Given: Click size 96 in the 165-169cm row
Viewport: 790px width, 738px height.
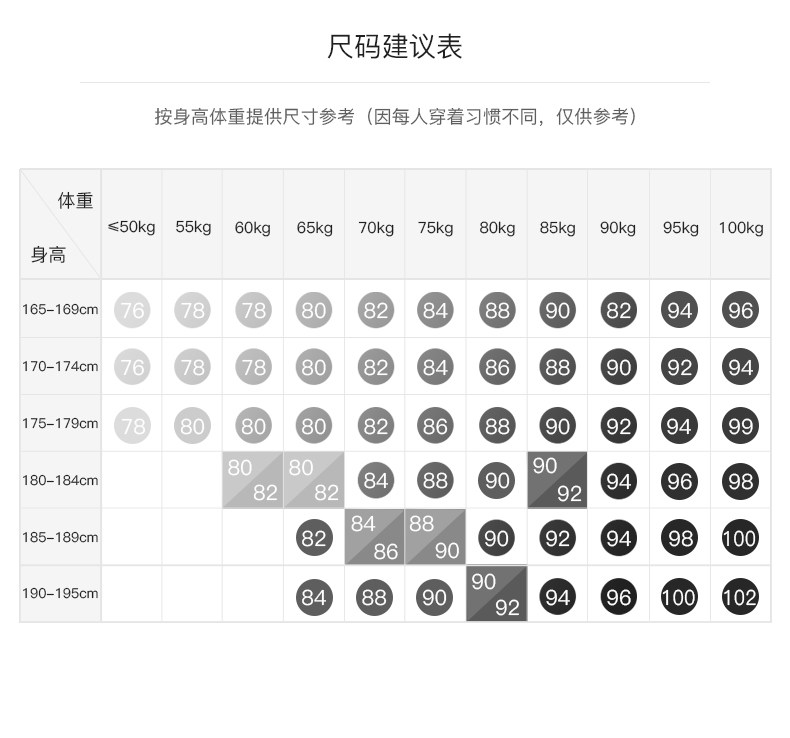Looking at the screenshot, I should [740, 310].
